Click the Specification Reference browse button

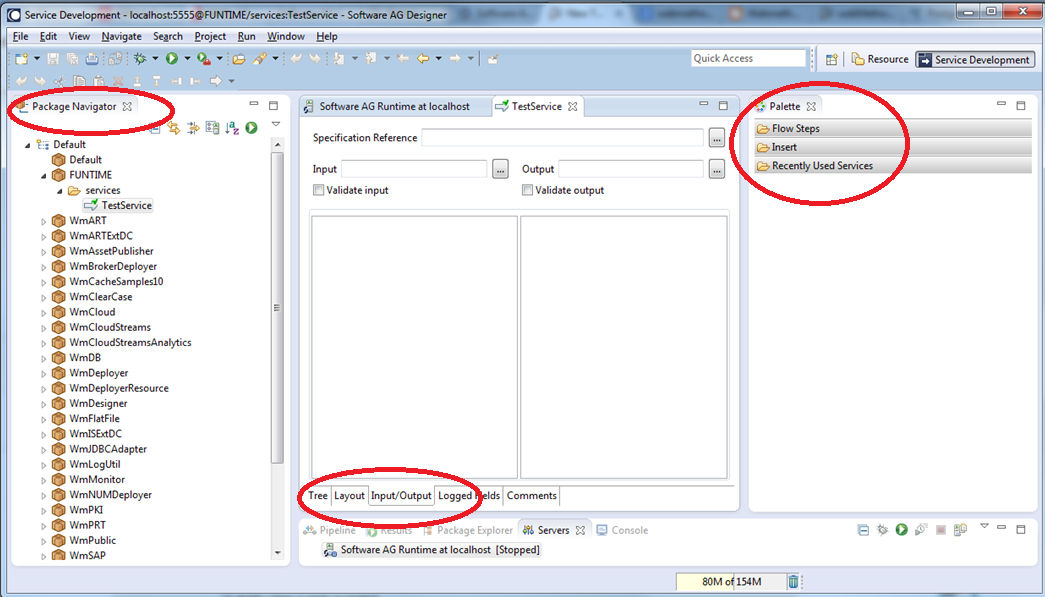click(716, 139)
